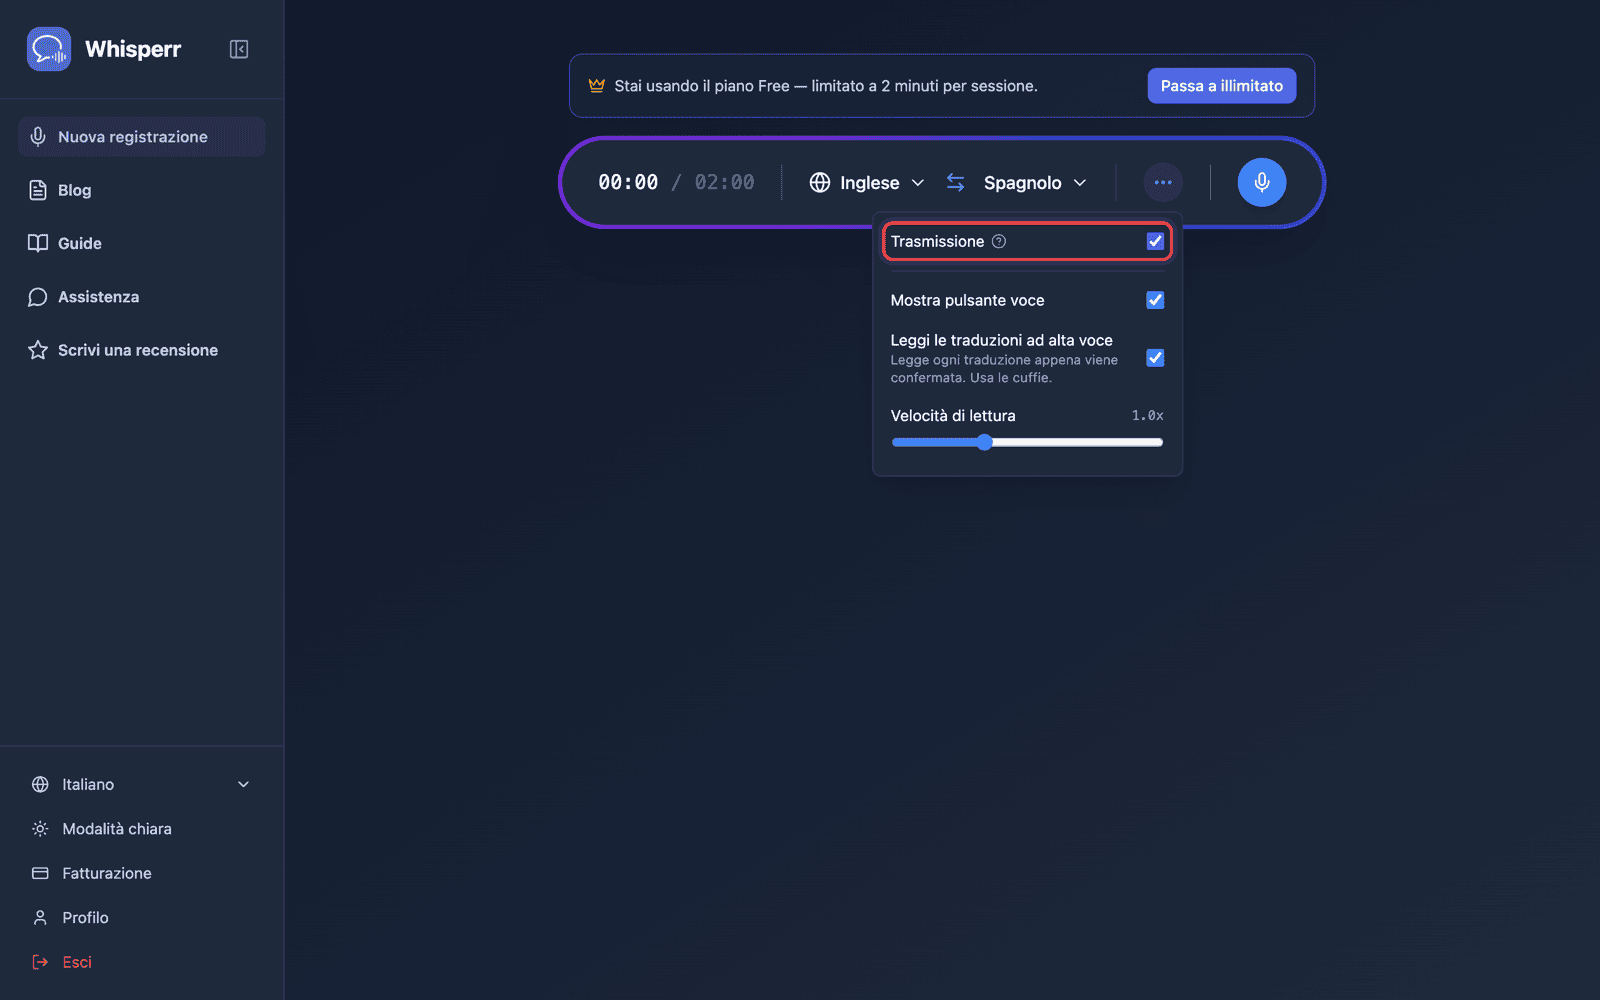This screenshot has height=1000, width=1600.
Task: Click the 02:00 time limit display
Action: point(725,182)
